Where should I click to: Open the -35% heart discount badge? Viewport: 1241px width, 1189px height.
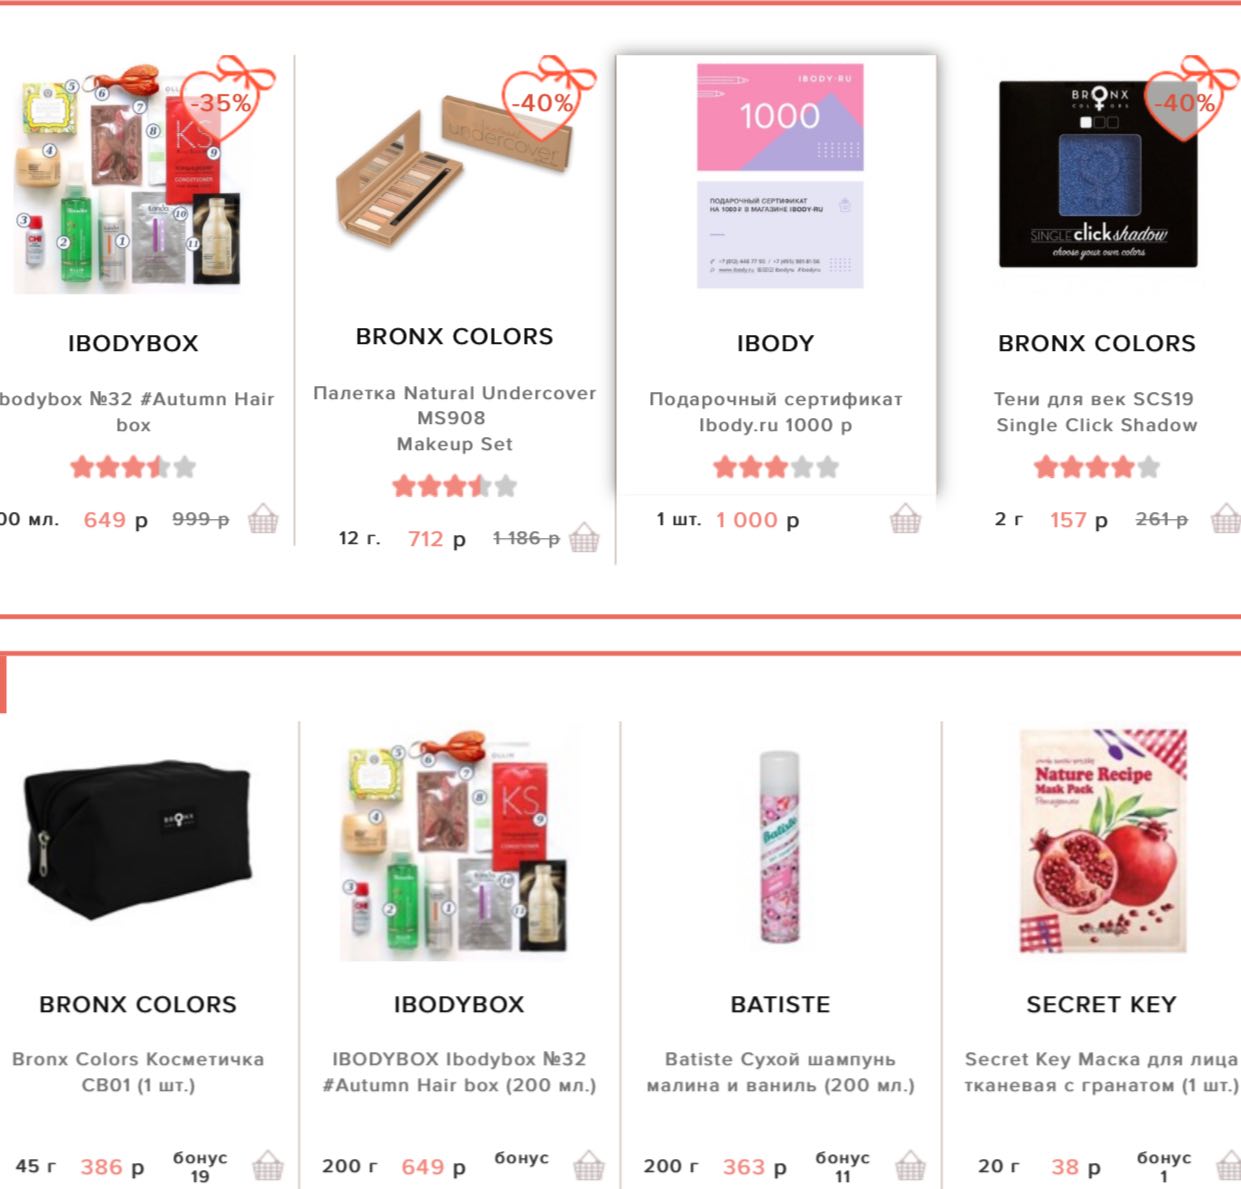click(224, 100)
